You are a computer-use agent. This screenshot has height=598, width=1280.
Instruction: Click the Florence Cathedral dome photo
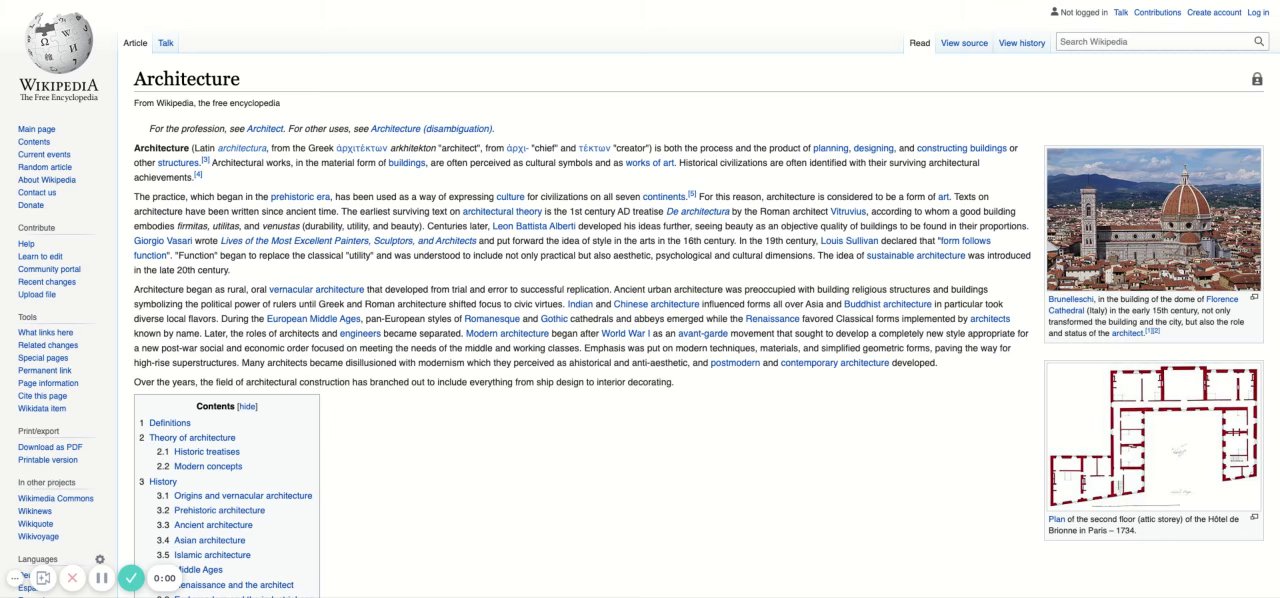coord(1154,220)
